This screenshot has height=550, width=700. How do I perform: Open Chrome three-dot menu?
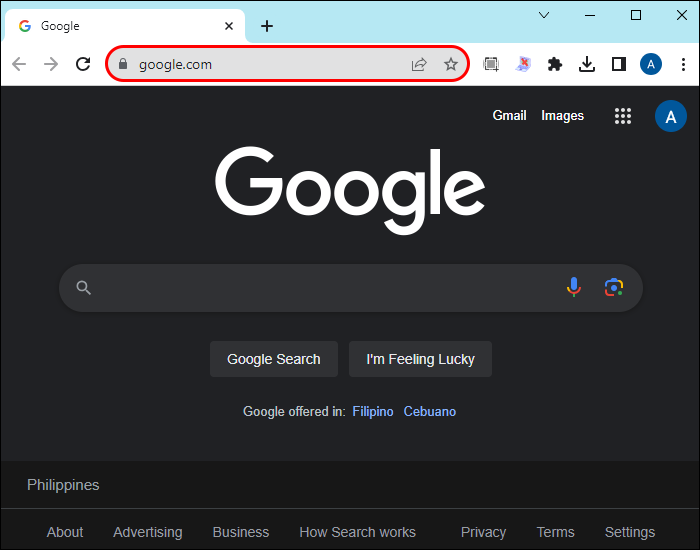coord(683,64)
